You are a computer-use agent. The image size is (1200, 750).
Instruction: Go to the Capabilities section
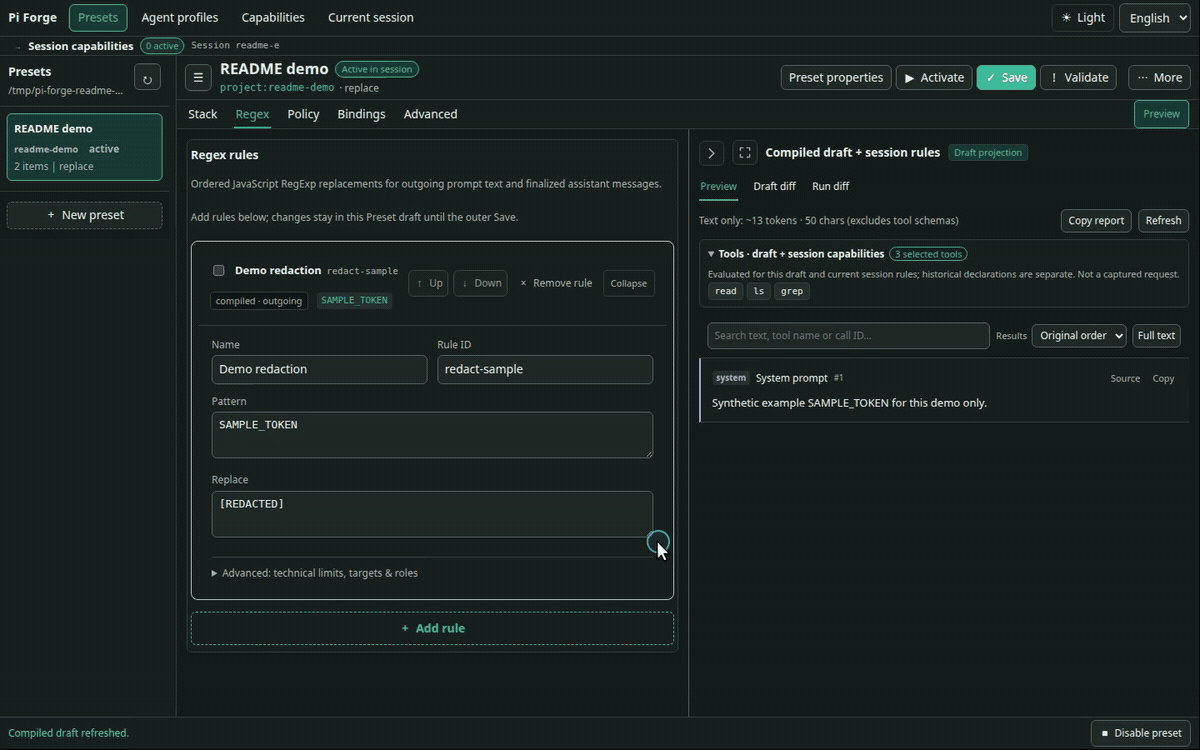(273, 18)
